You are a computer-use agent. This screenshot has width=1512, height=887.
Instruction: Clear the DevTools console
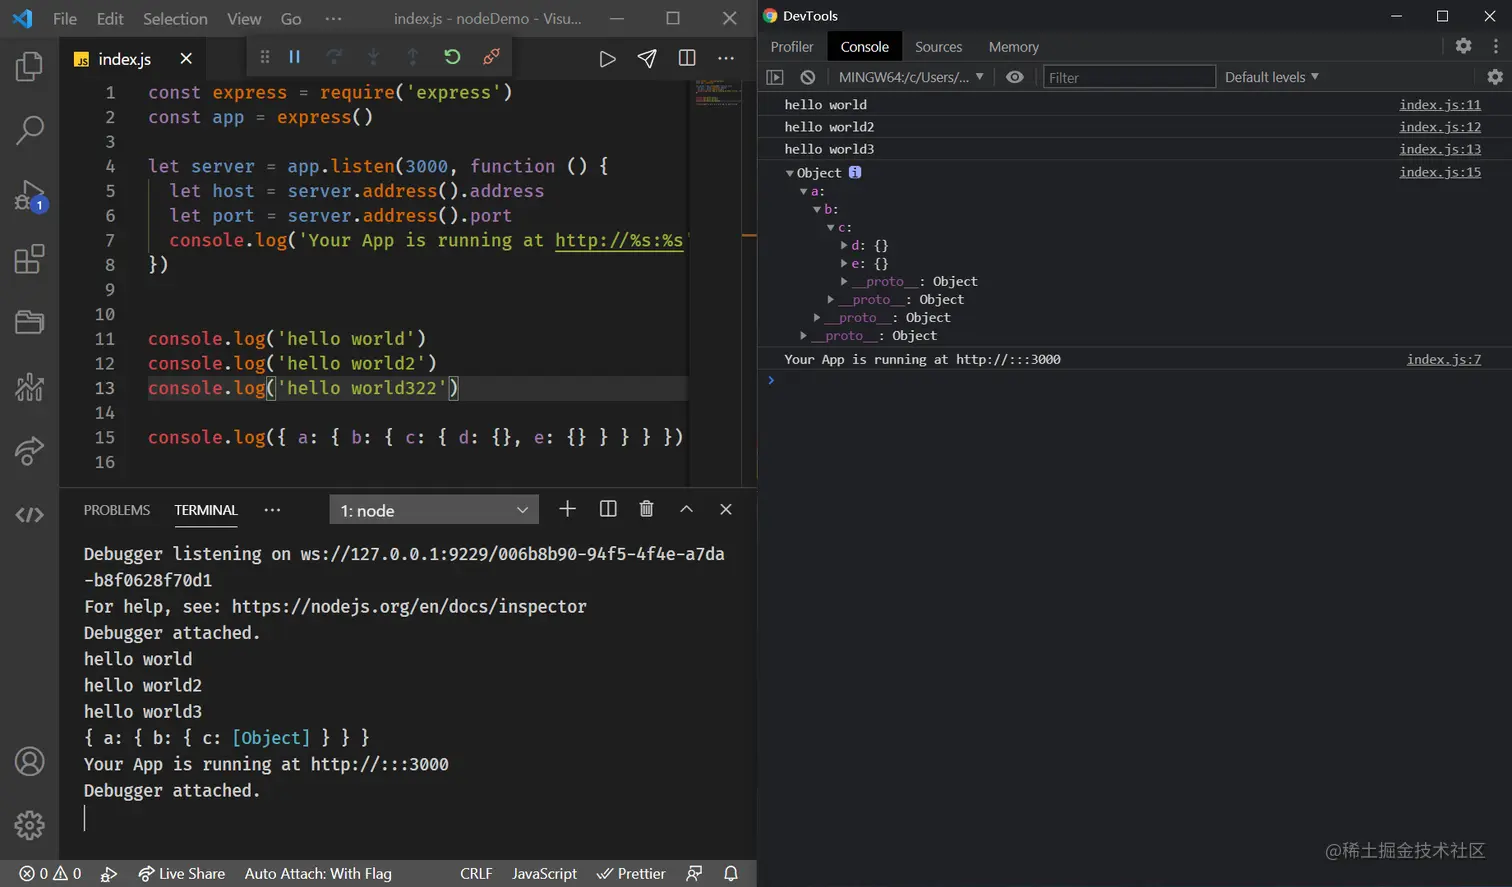[807, 77]
